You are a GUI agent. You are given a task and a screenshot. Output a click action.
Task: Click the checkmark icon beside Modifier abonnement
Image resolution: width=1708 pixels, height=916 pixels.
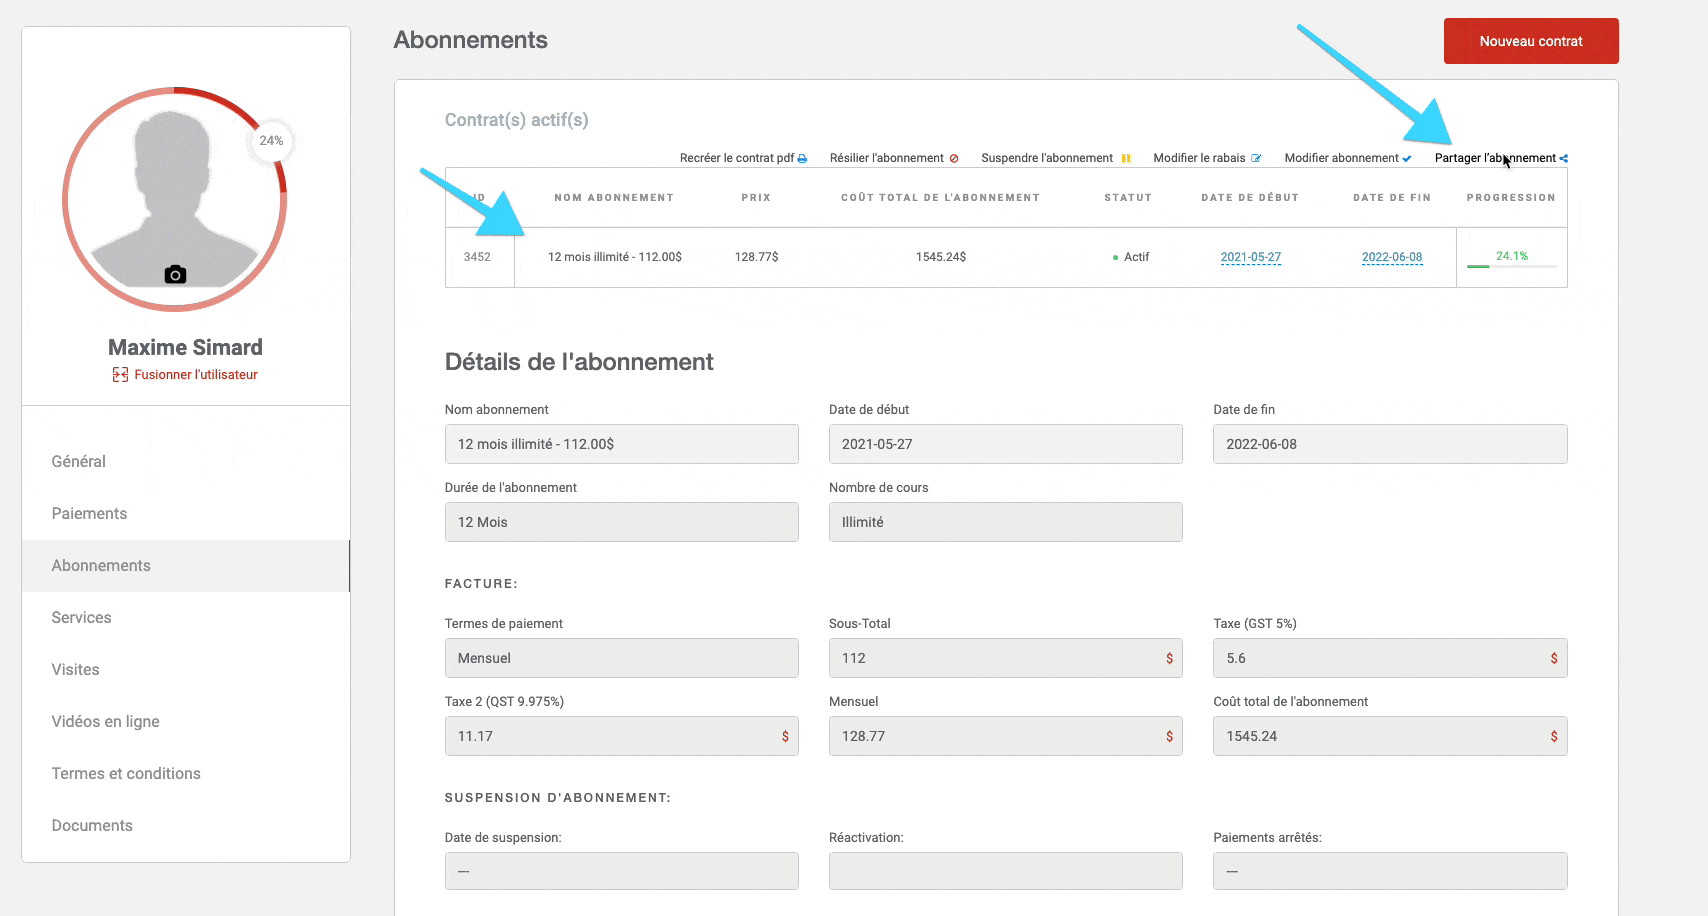(1407, 159)
